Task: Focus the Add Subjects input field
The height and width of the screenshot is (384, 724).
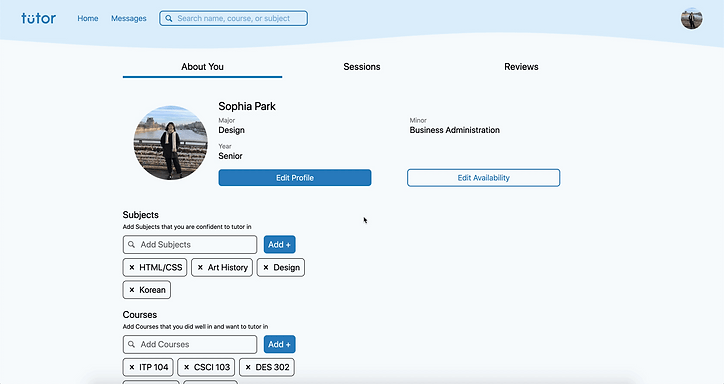Action: click(190, 244)
